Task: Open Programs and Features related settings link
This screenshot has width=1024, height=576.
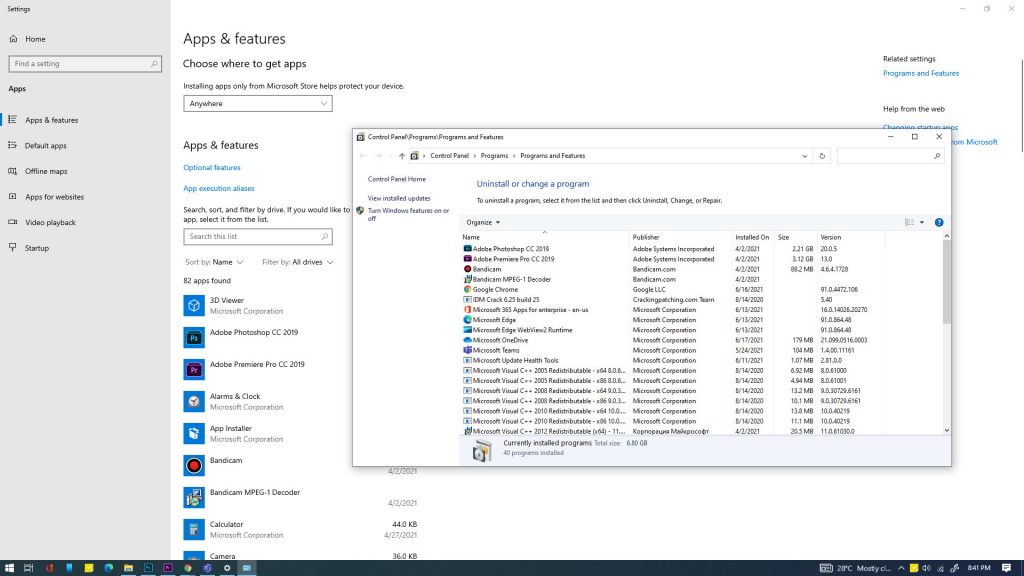Action: coord(921,73)
